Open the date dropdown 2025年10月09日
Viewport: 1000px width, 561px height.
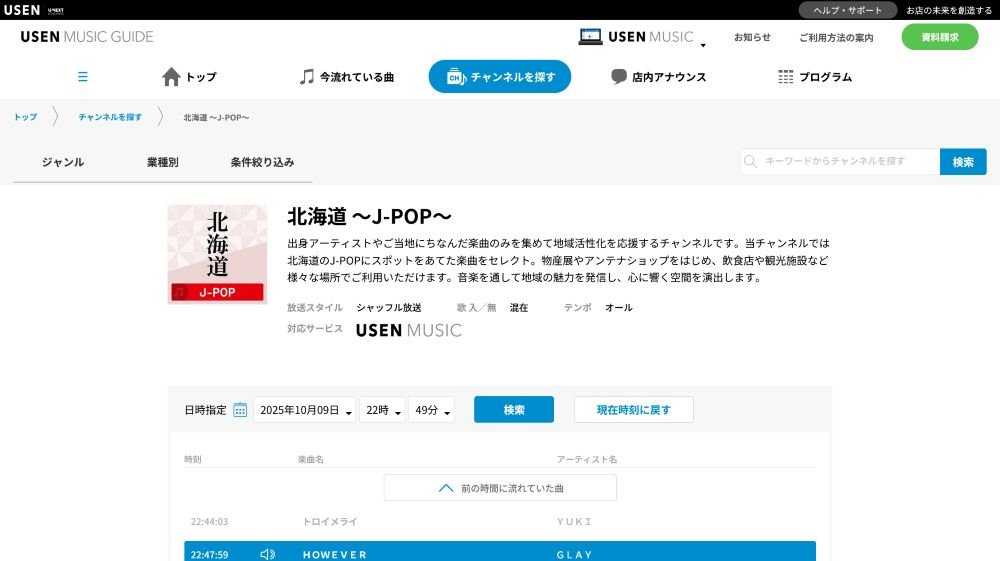[x=305, y=410]
